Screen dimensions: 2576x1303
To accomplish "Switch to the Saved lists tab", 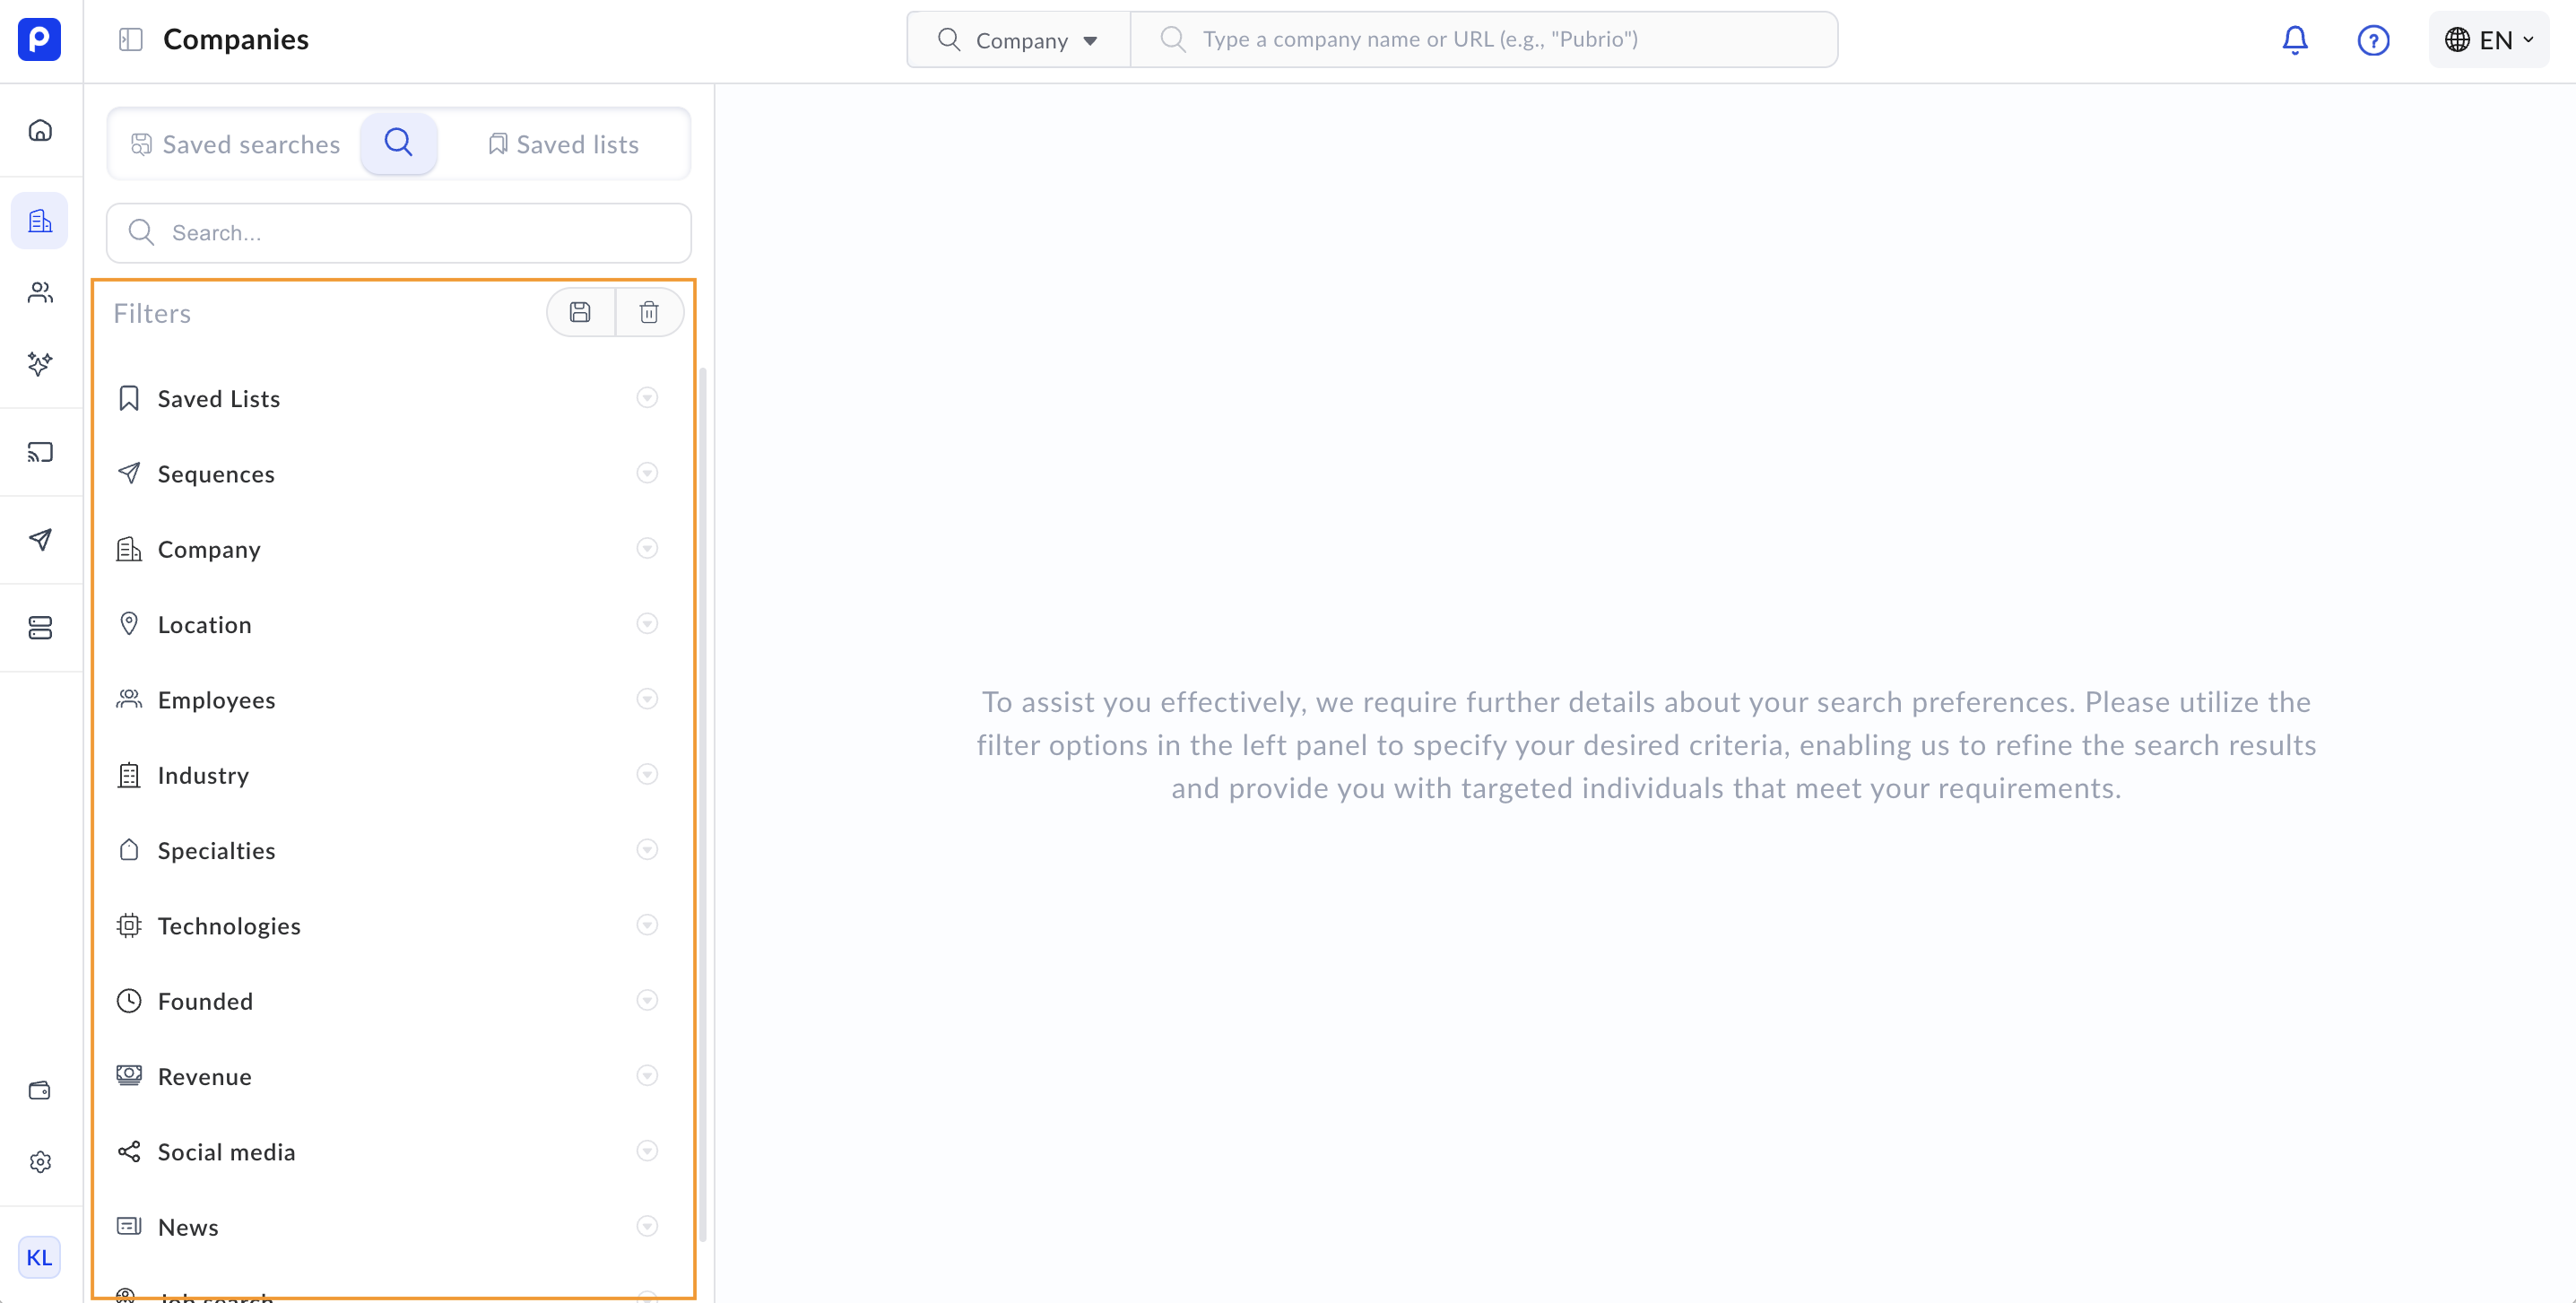I will coord(564,145).
